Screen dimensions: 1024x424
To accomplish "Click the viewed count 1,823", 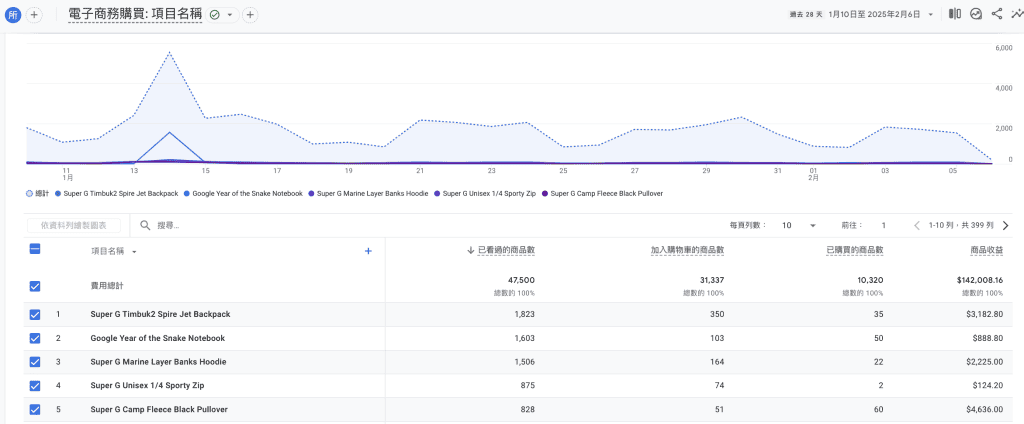I will (524, 314).
